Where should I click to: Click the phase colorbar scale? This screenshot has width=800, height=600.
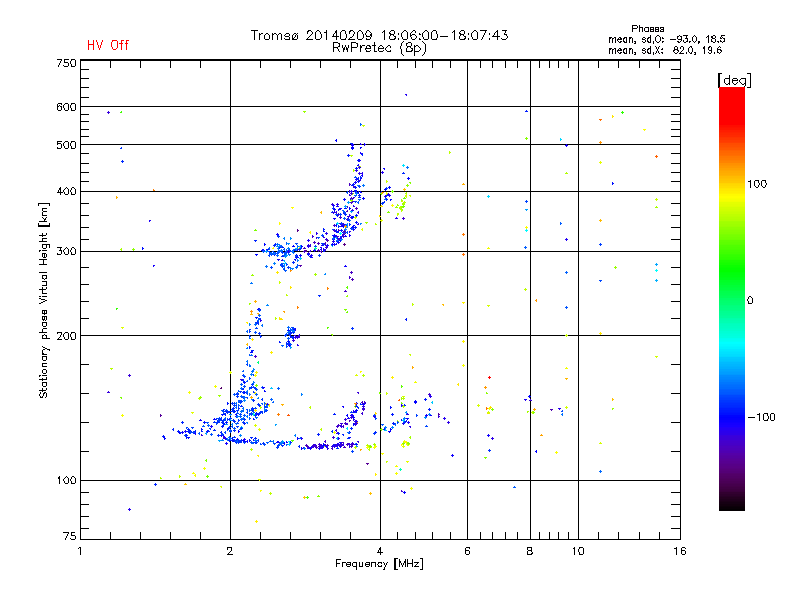[x=732, y=298]
